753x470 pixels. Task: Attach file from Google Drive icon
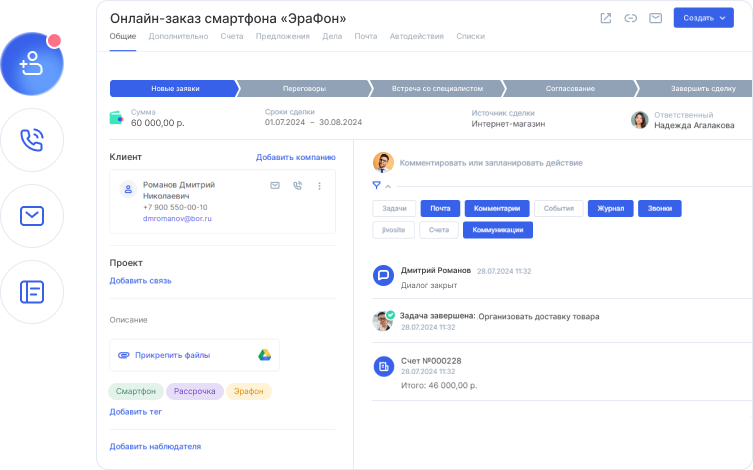pos(265,355)
